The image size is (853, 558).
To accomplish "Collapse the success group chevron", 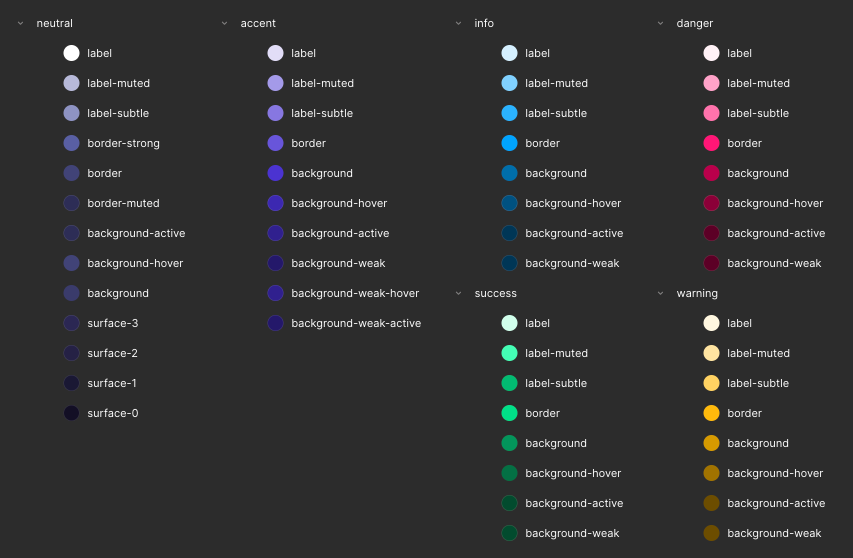I will click(x=458, y=293).
